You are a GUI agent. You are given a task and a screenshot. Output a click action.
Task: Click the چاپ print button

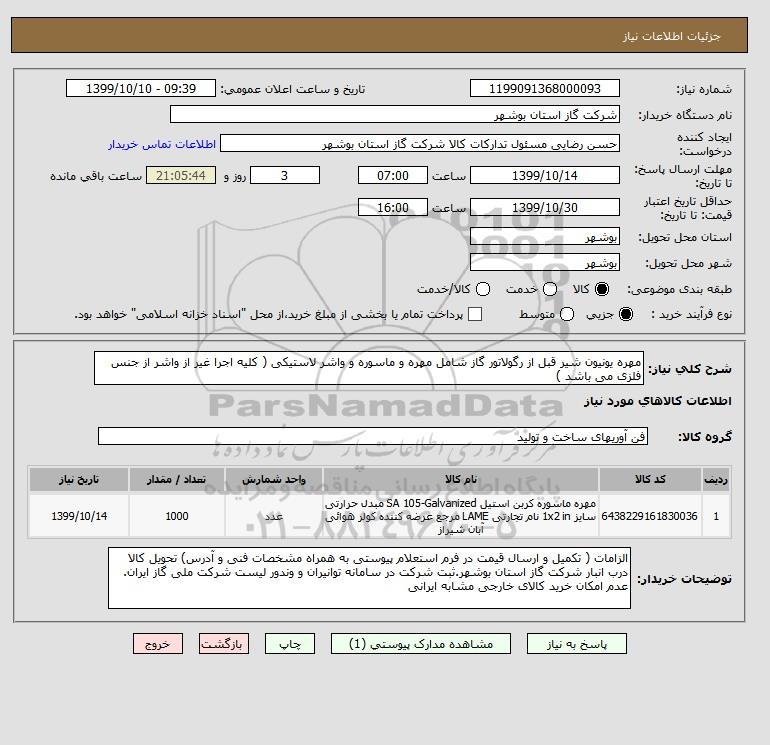point(290,644)
